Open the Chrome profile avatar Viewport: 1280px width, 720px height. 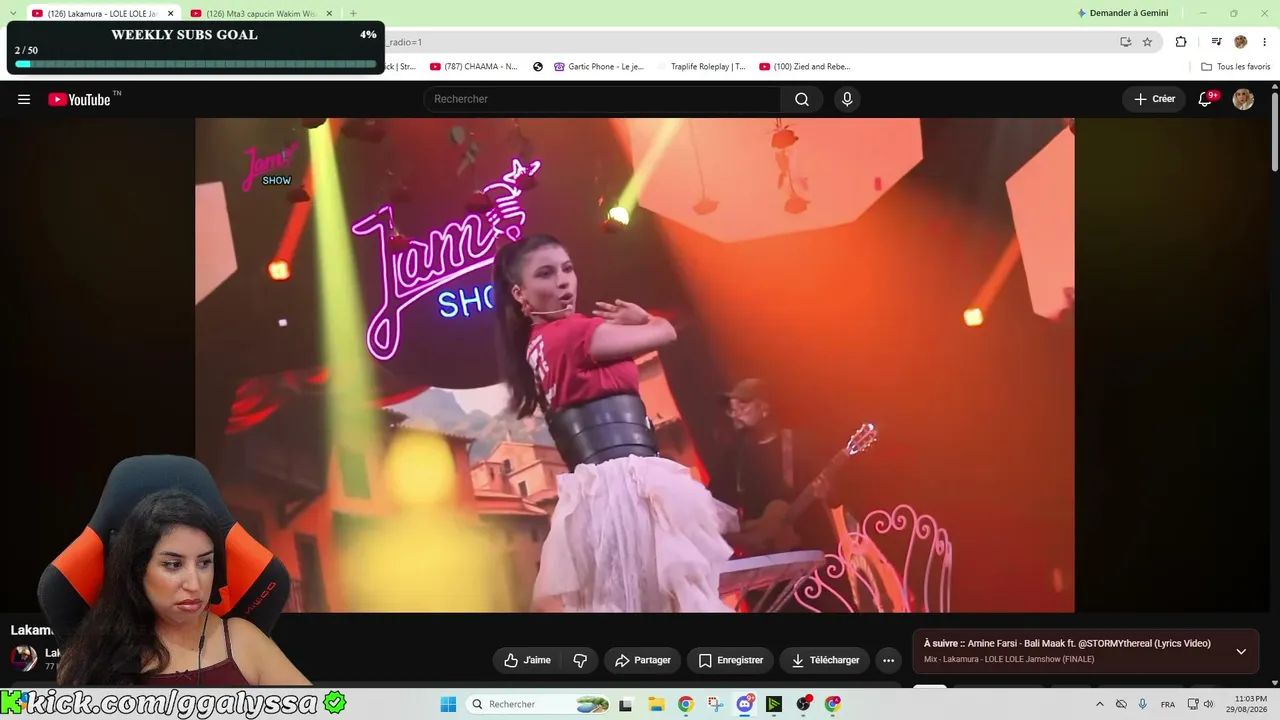(1241, 42)
